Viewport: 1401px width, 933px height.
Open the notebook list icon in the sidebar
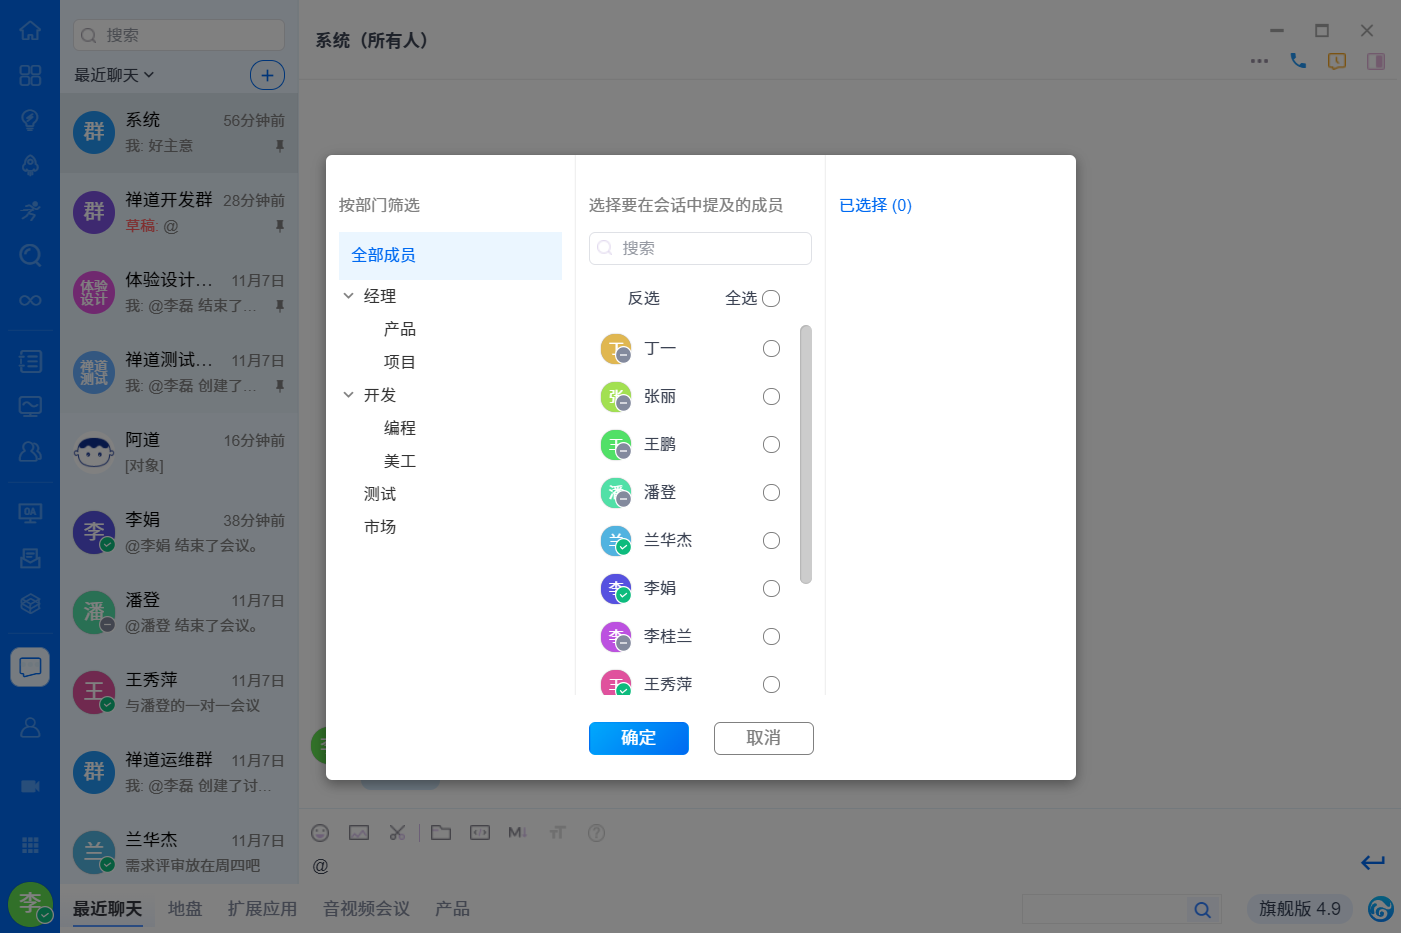30,361
